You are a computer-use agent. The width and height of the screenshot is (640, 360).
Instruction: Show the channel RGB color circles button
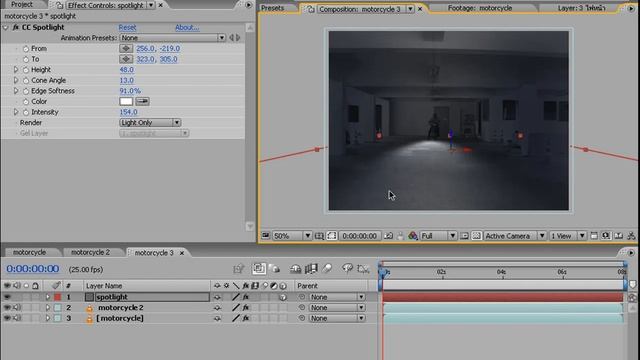(413, 236)
